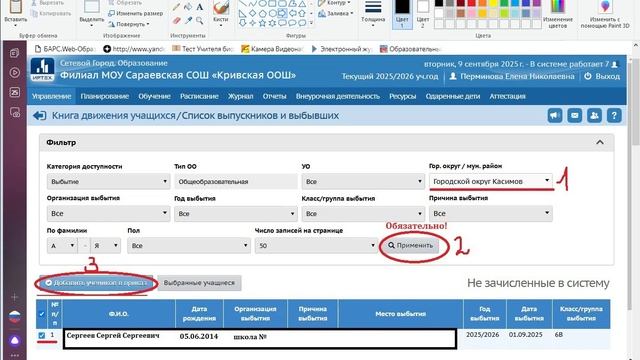Collapse the Фильтр panel with chevron
This screenshot has height=360, width=640.
click(x=600, y=142)
